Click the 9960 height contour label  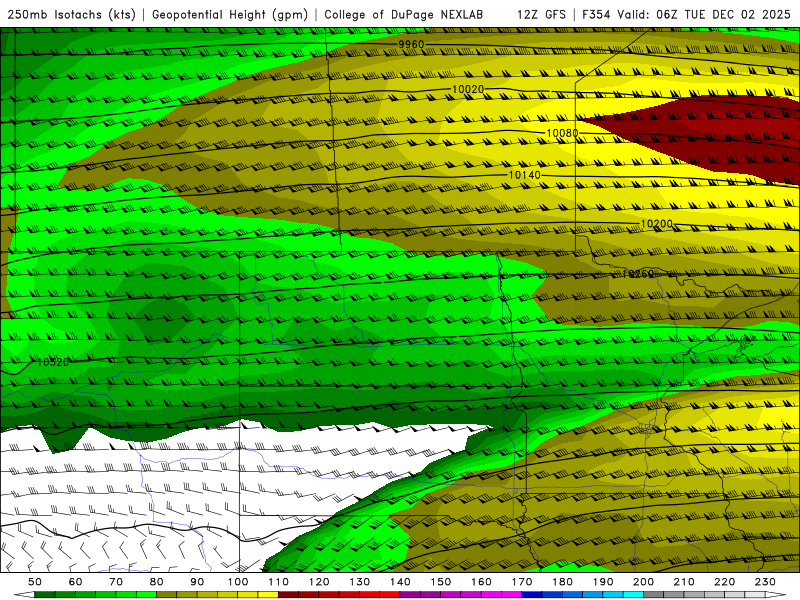pos(411,44)
